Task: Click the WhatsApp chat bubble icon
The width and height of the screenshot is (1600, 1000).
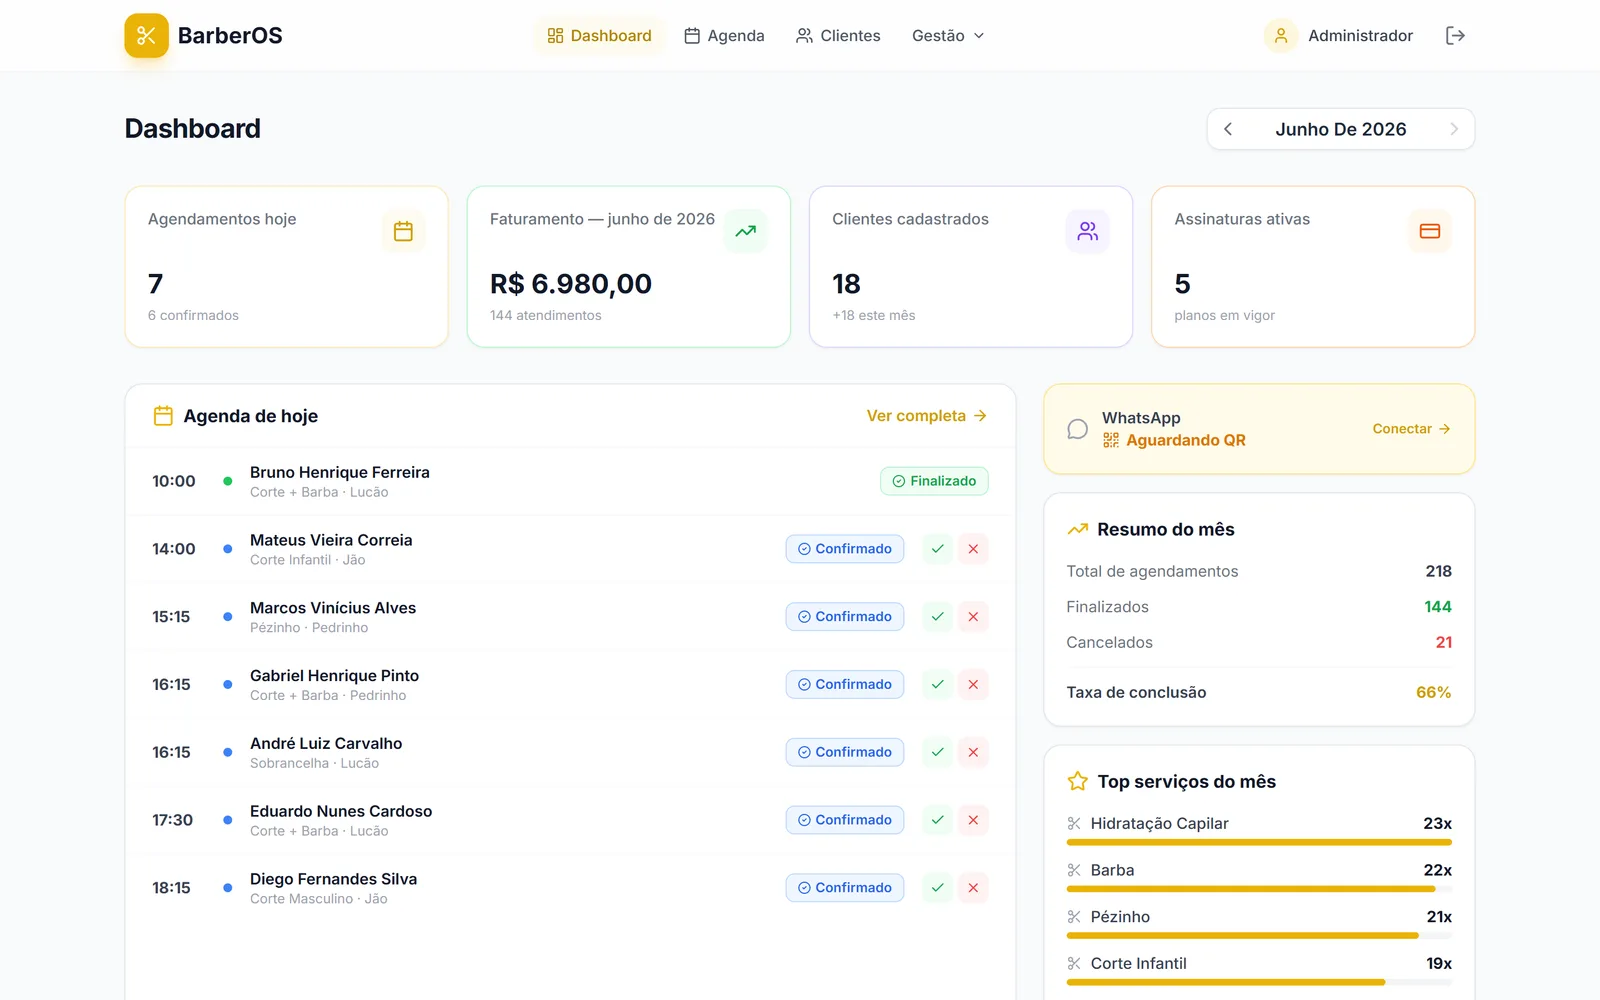Action: (1077, 429)
